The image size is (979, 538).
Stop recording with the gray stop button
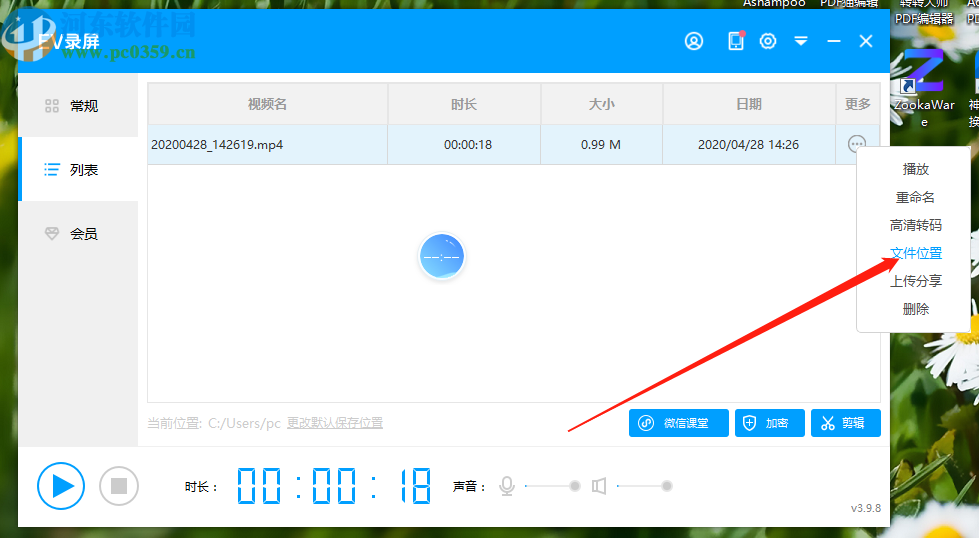[x=119, y=486]
